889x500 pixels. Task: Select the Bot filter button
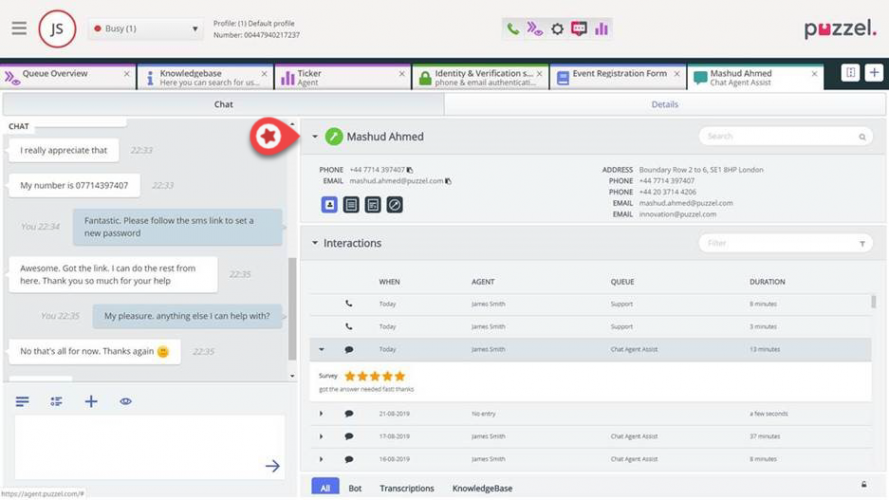click(355, 488)
